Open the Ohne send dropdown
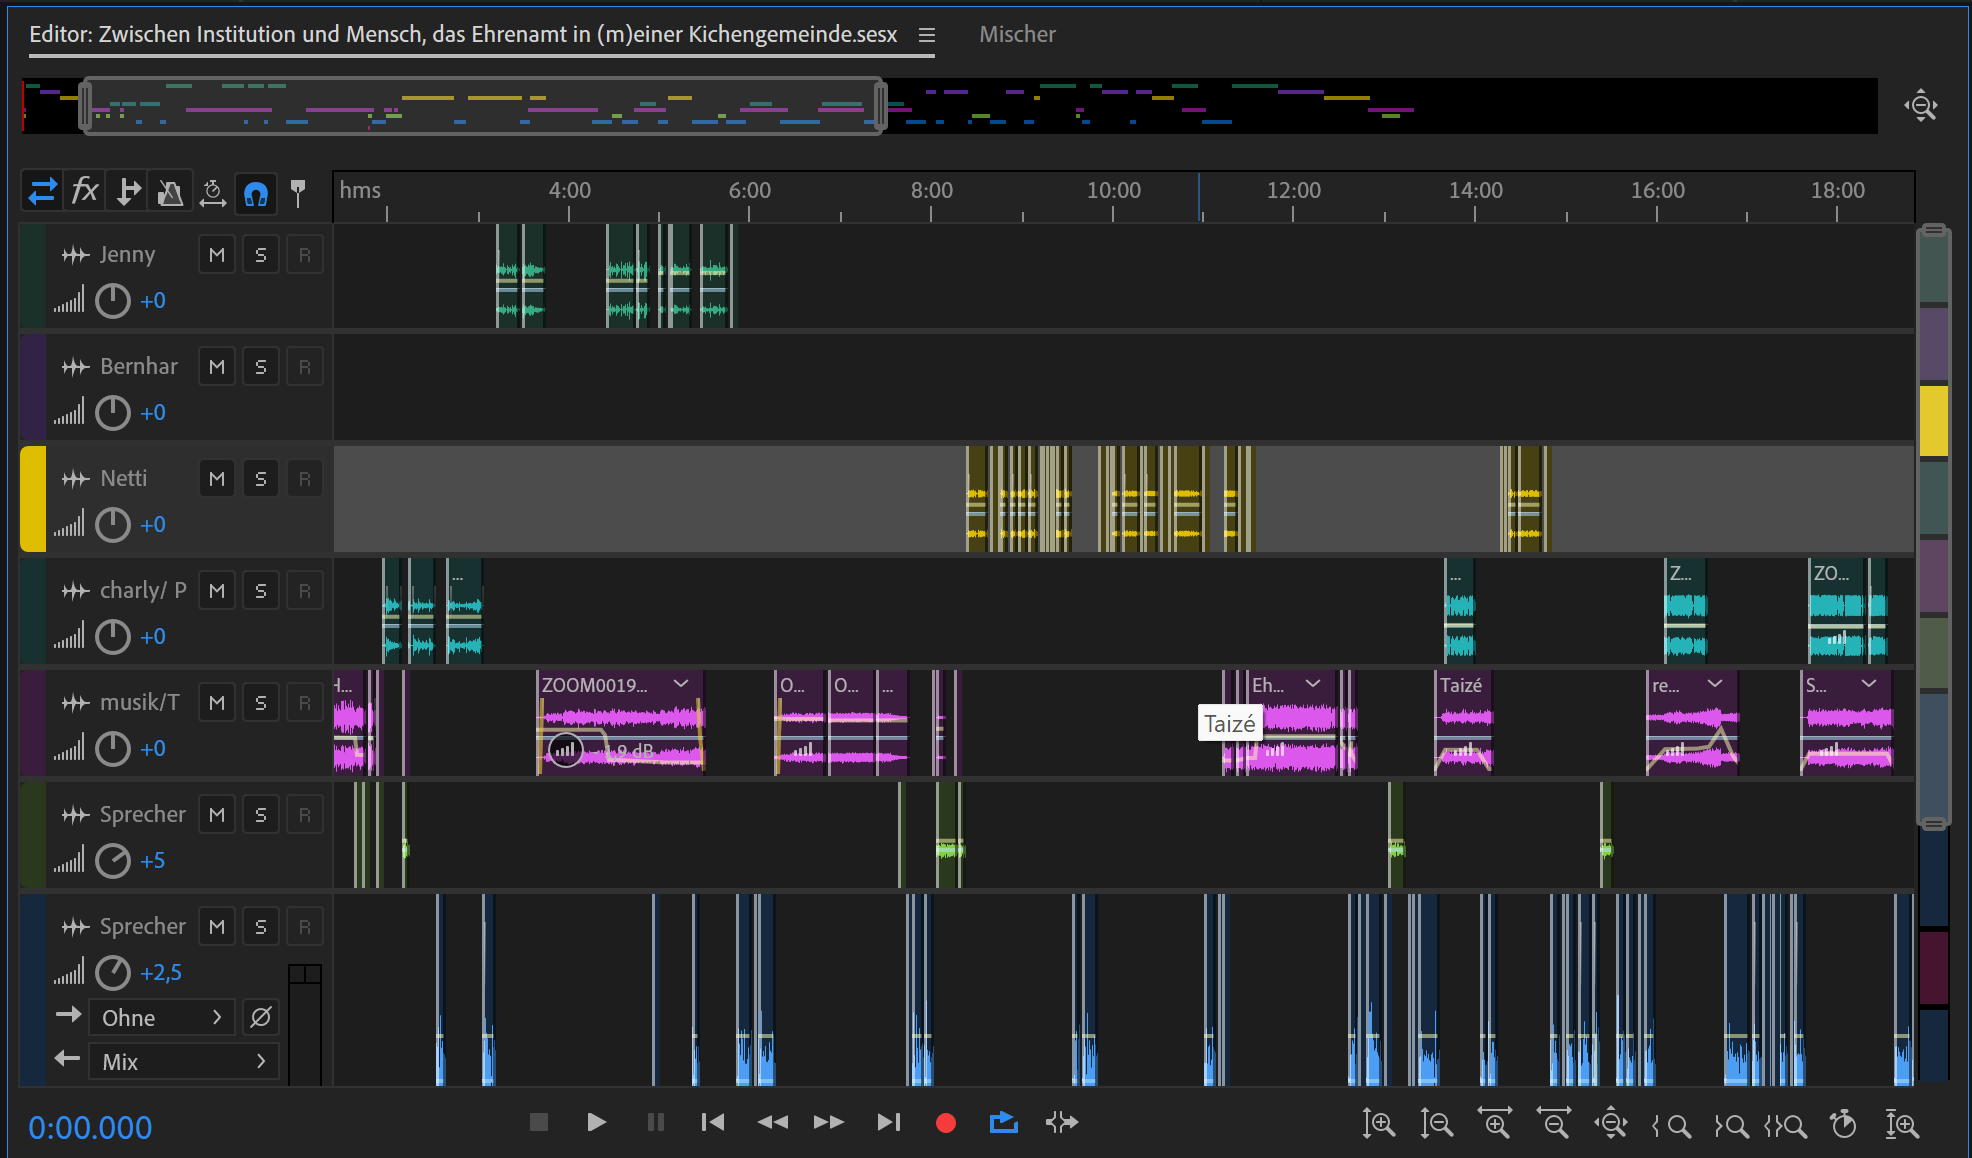Screen dimensions: 1972x1158 pyautogui.click(x=162, y=1017)
